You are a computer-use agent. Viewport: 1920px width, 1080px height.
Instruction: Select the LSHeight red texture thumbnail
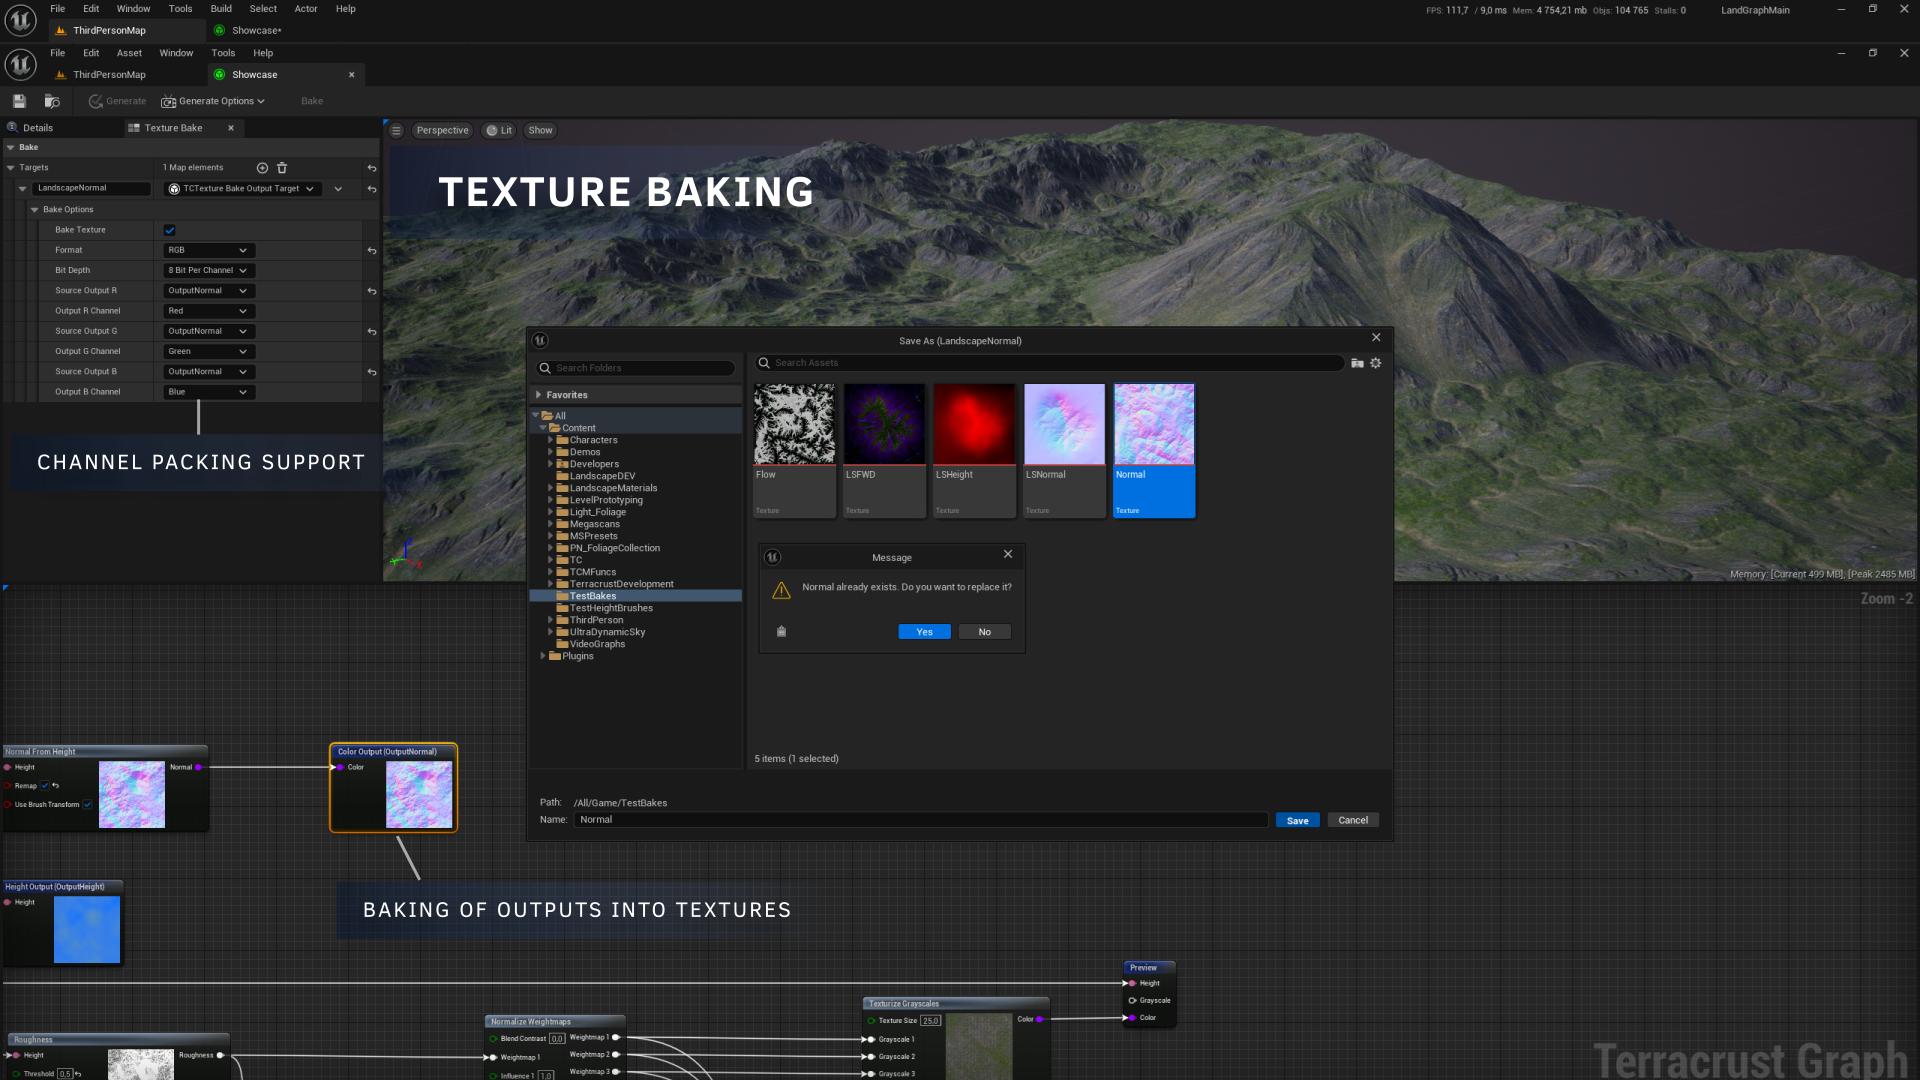[x=974, y=425]
